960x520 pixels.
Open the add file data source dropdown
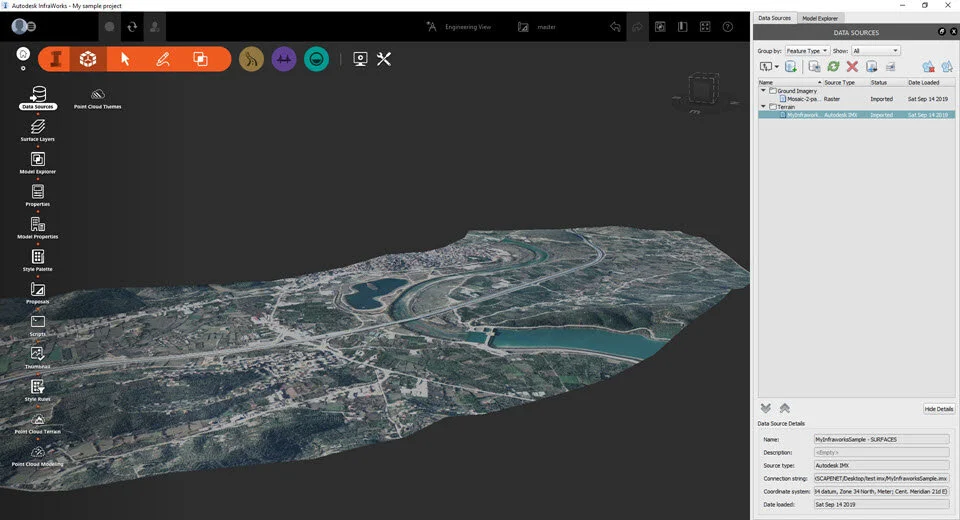click(769, 66)
